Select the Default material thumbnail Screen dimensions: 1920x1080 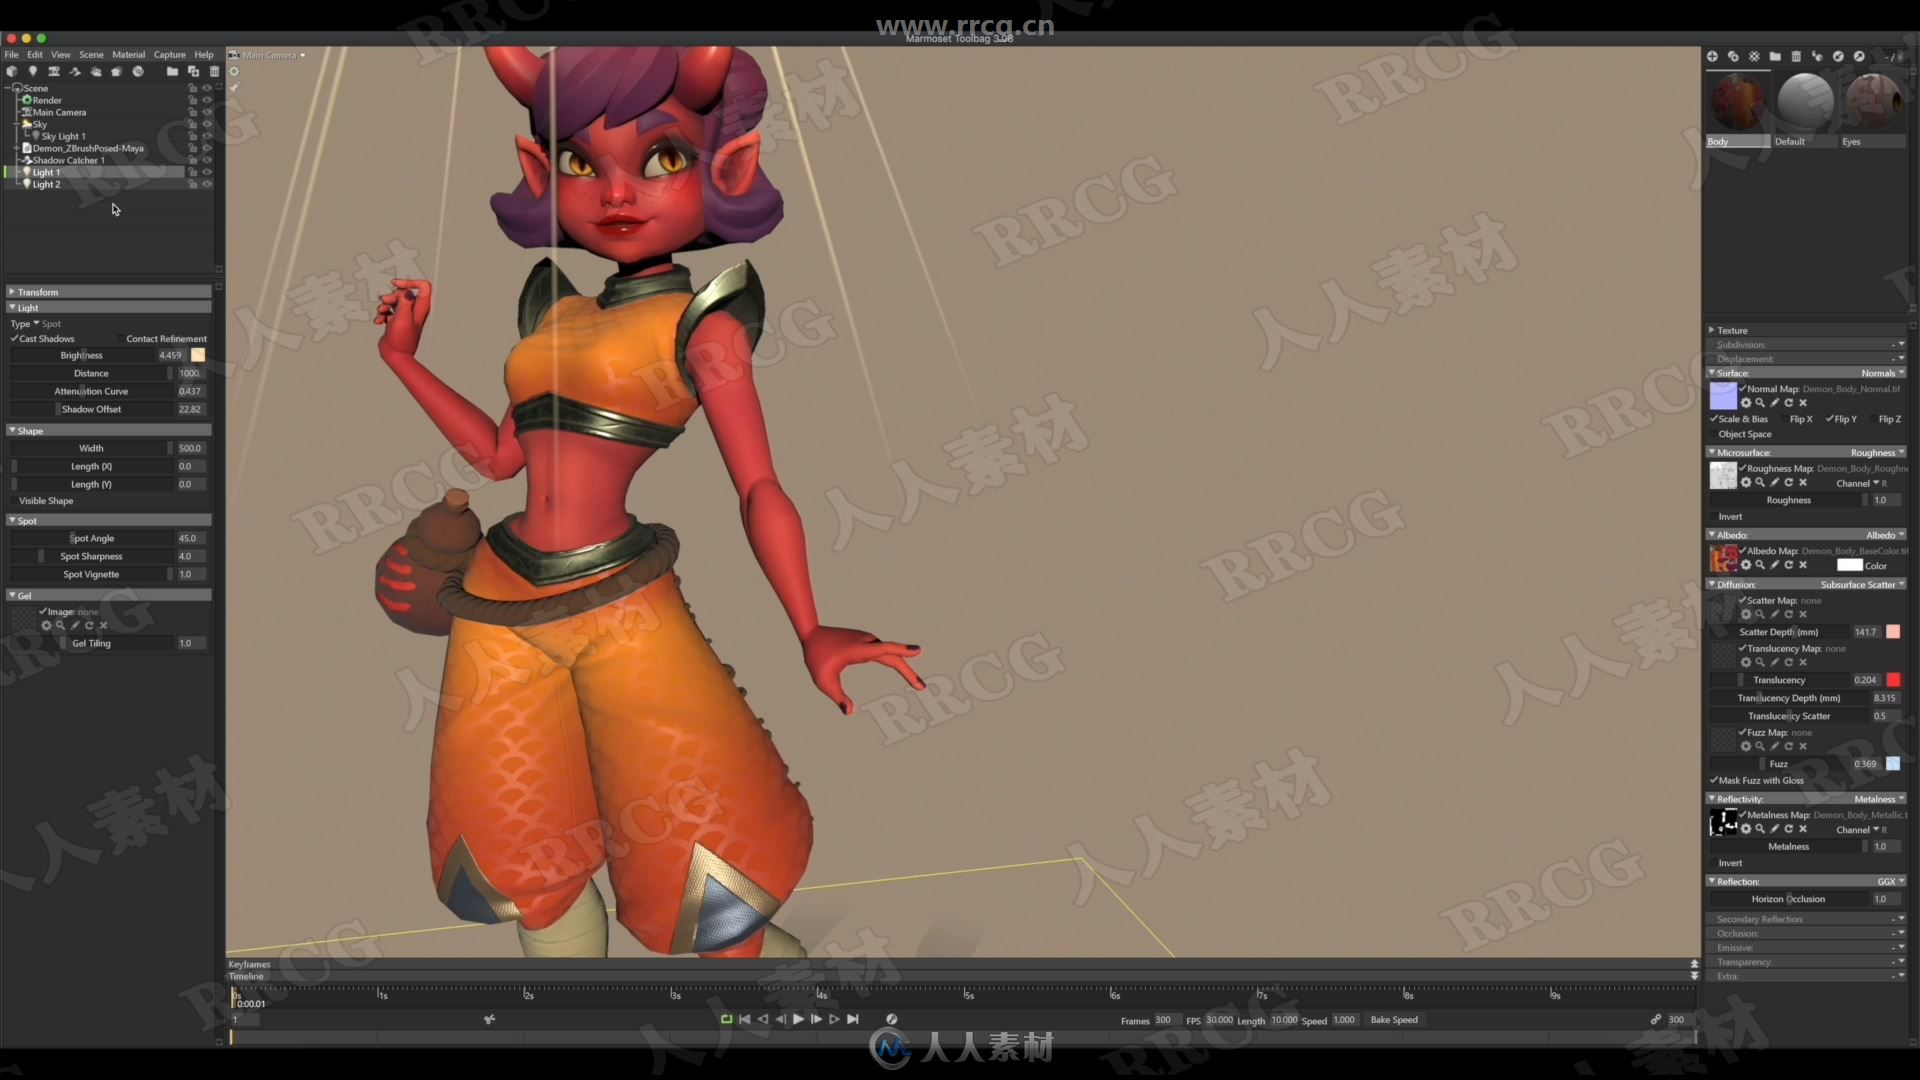[x=1805, y=102]
